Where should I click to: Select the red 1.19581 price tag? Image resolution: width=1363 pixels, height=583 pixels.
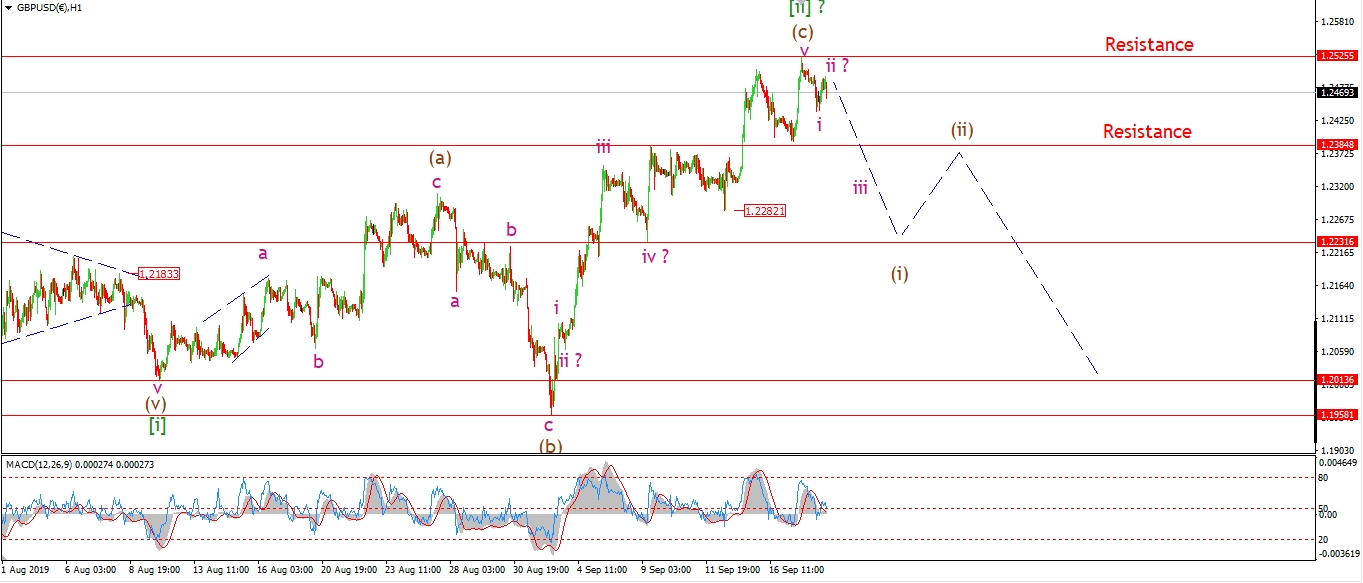coord(1337,415)
